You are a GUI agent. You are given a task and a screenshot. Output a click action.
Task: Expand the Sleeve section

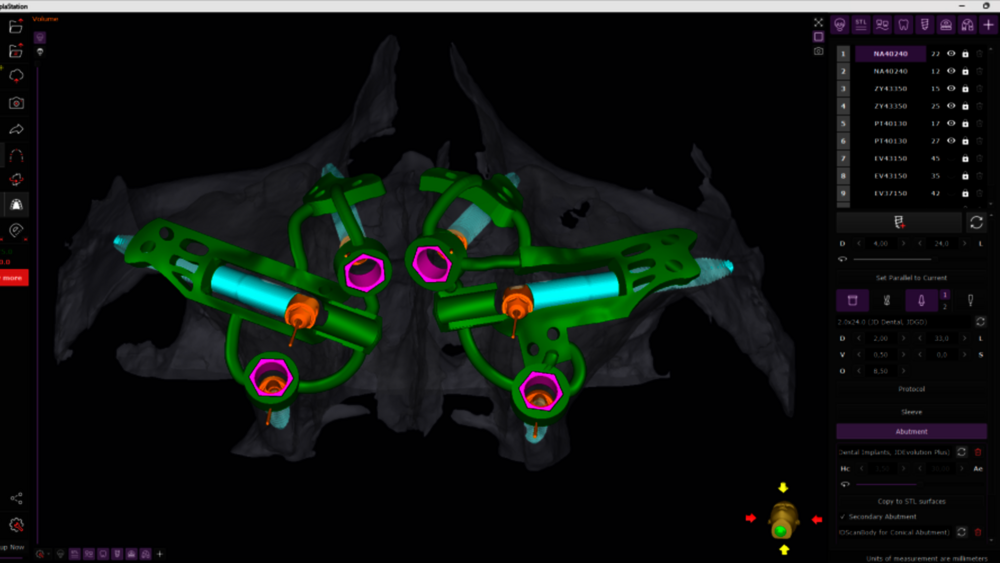(x=911, y=411)
